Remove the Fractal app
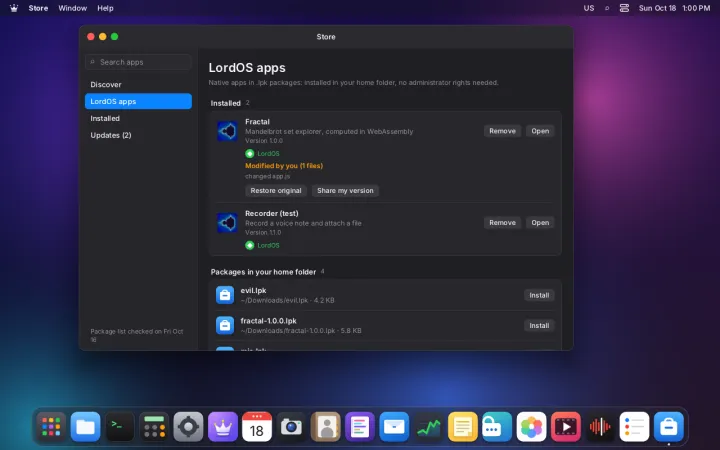 tap(502, 131)
